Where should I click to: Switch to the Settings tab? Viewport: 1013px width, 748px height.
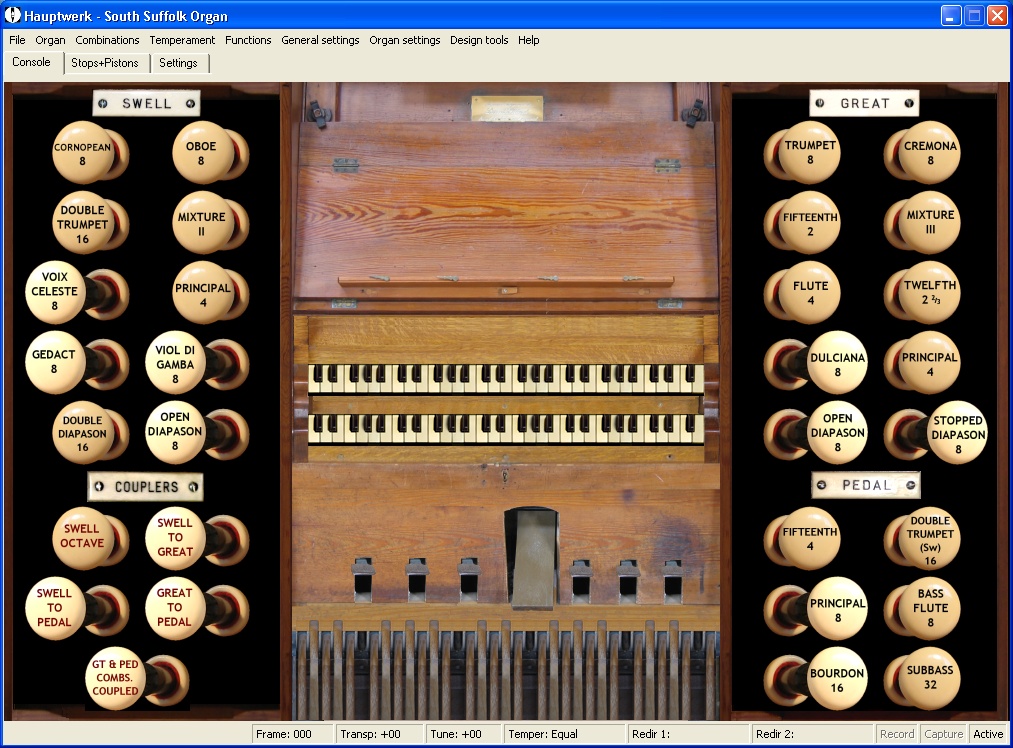point(178,63)
